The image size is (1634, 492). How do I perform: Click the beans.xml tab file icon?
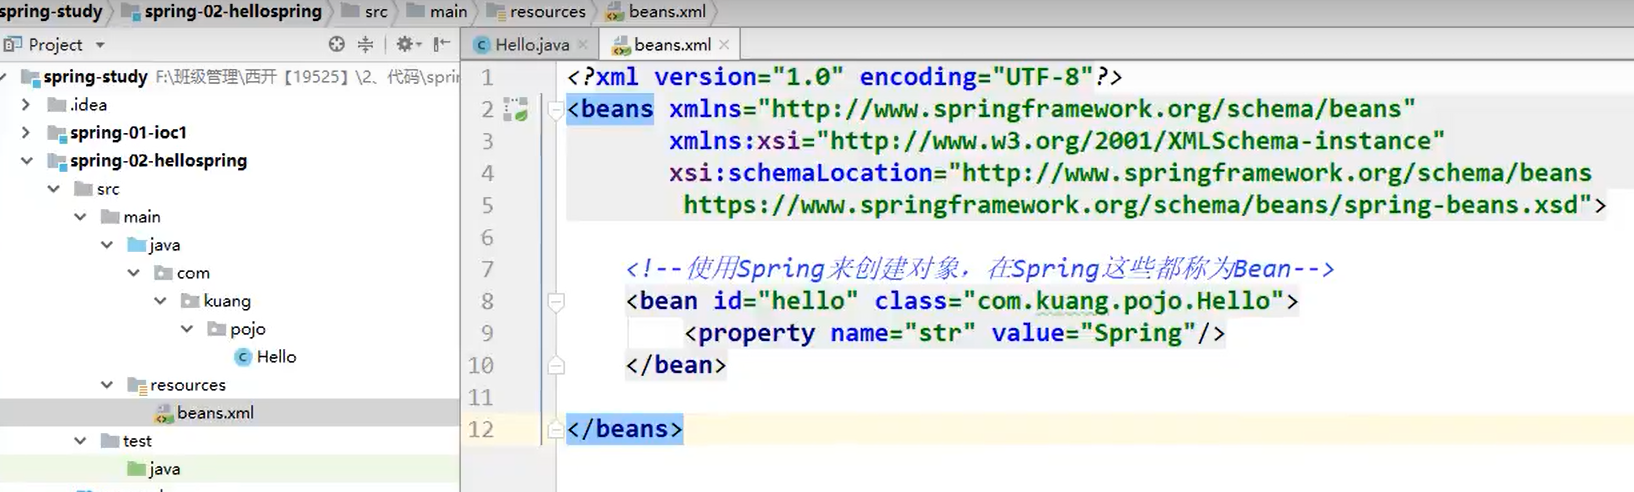pos(621,45)
